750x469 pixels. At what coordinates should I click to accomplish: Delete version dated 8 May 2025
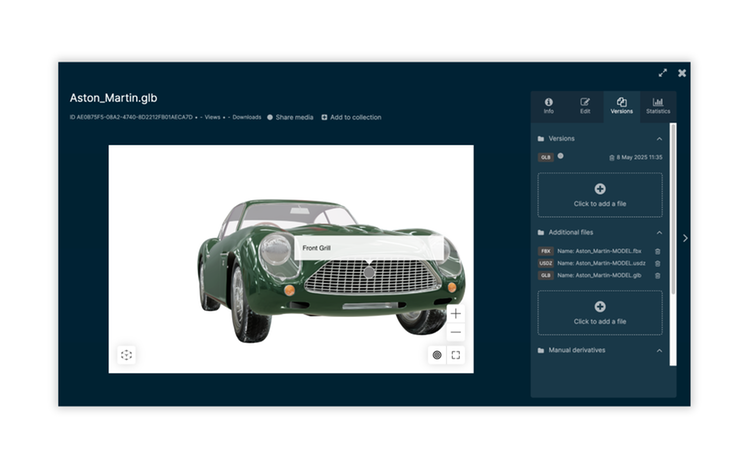611,158
